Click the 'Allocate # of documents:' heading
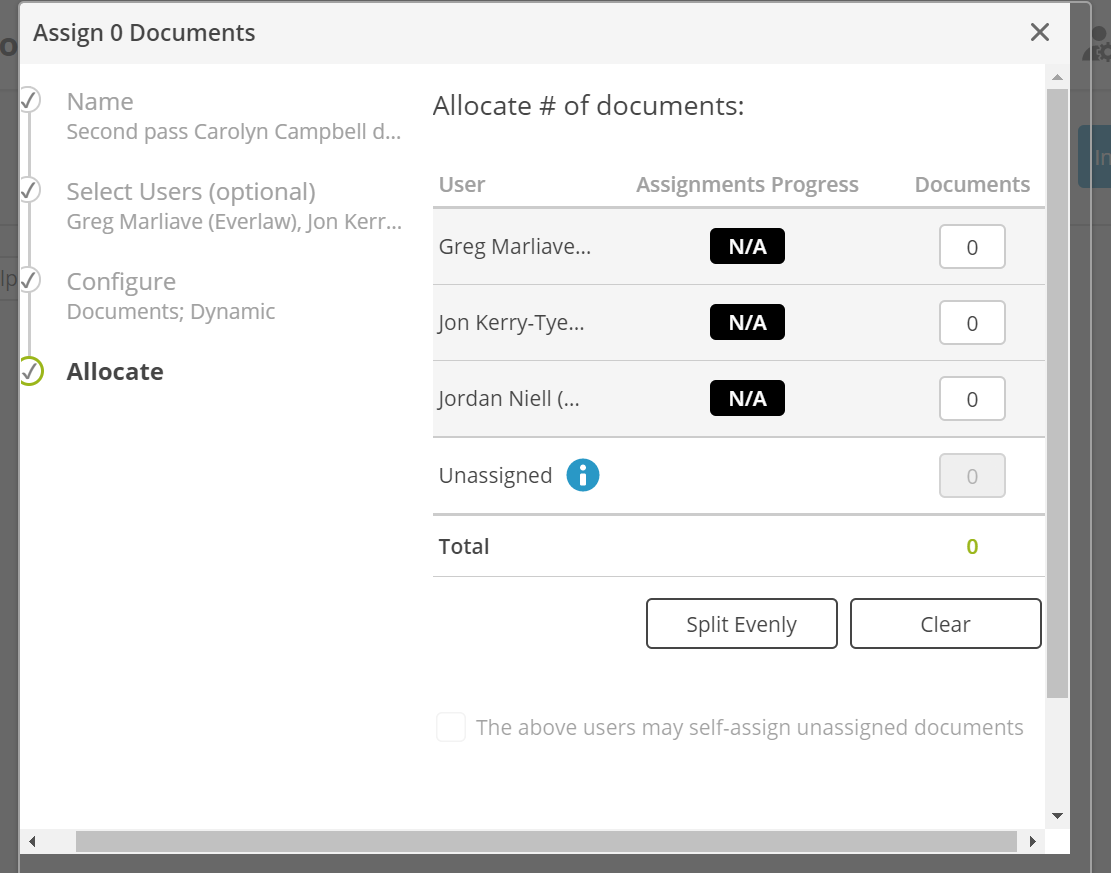 [x=589, y=106]
